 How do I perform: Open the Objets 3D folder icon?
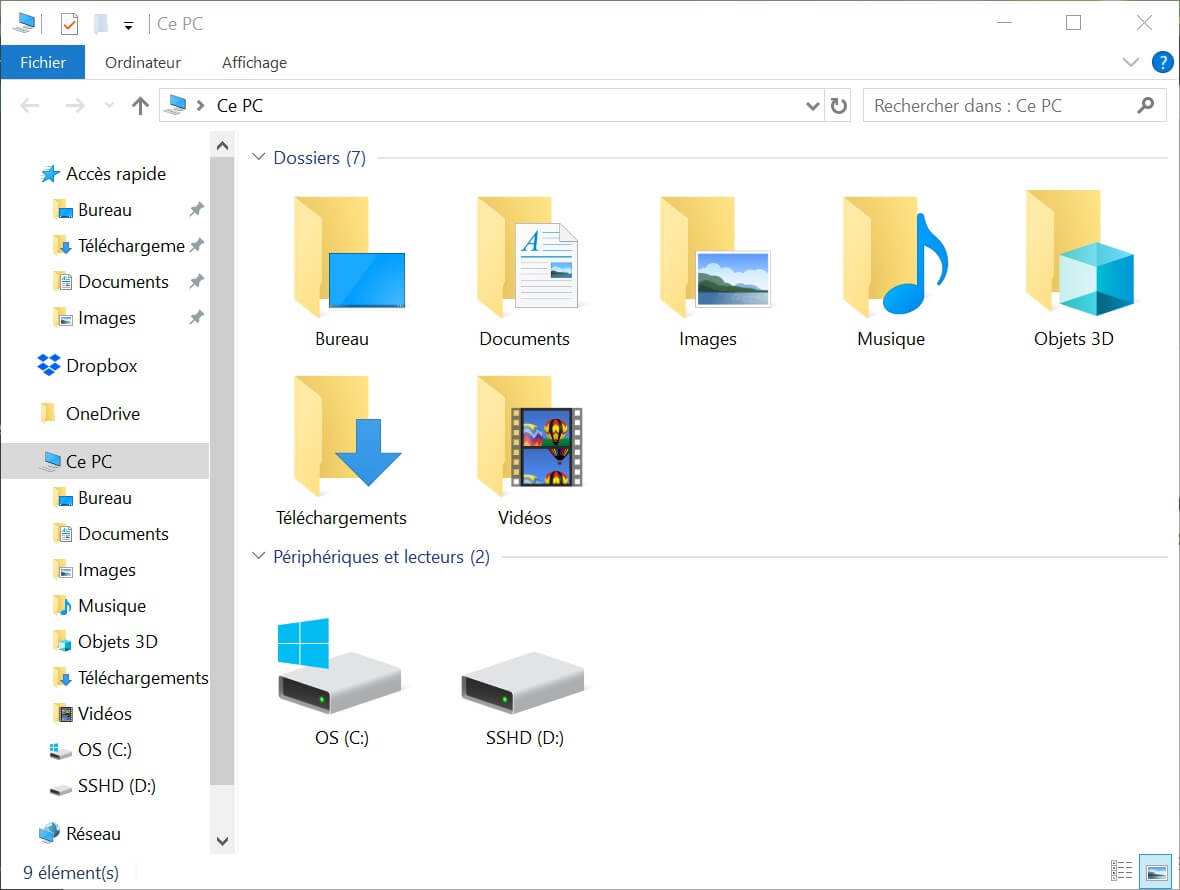(1076, 256)
